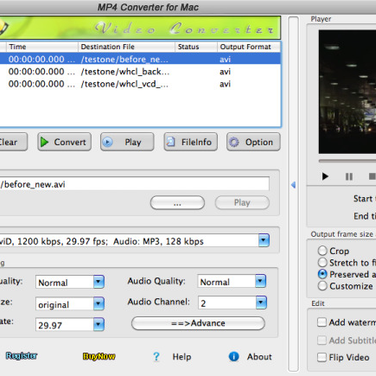Click the output path field showing before_new.avi
This screenshot has height=376, width=376.
click(x=135, y=184)
